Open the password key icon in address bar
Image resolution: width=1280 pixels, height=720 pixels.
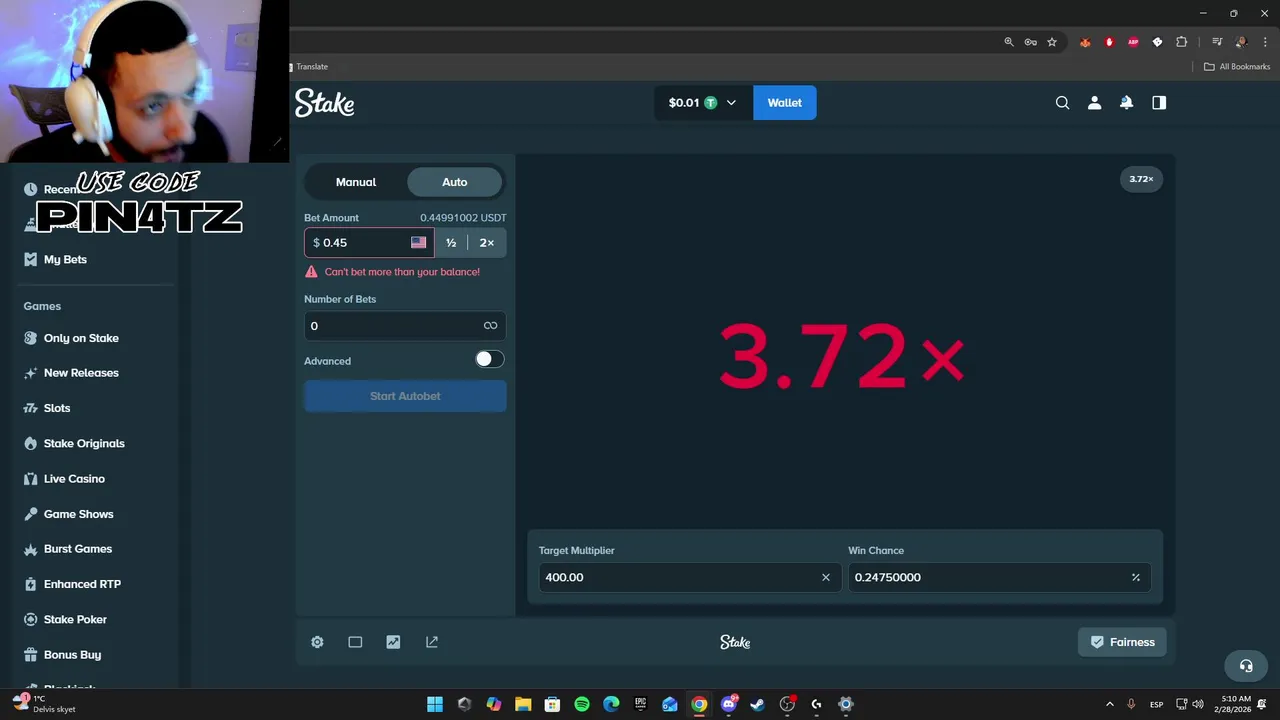[x=1030, y=42]
